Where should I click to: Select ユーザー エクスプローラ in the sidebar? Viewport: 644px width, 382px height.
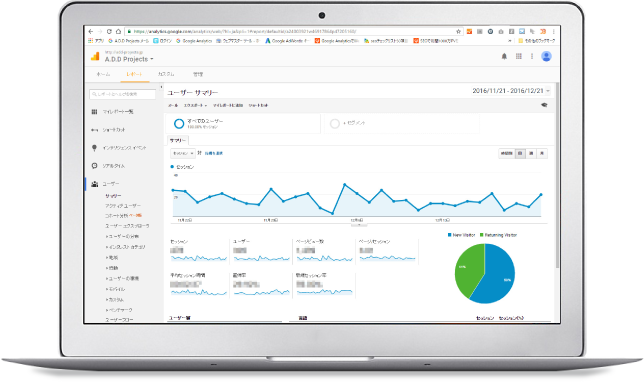tap(127, 226)
